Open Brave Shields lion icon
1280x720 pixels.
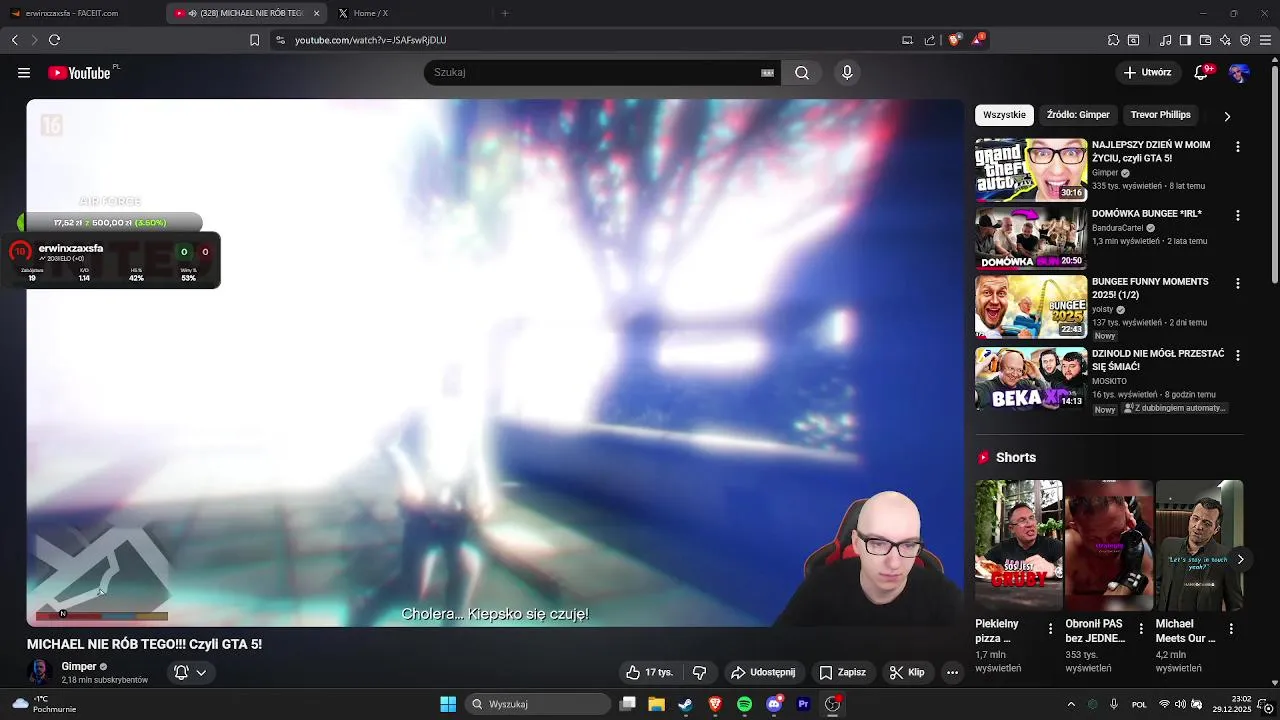pos(954,40)
